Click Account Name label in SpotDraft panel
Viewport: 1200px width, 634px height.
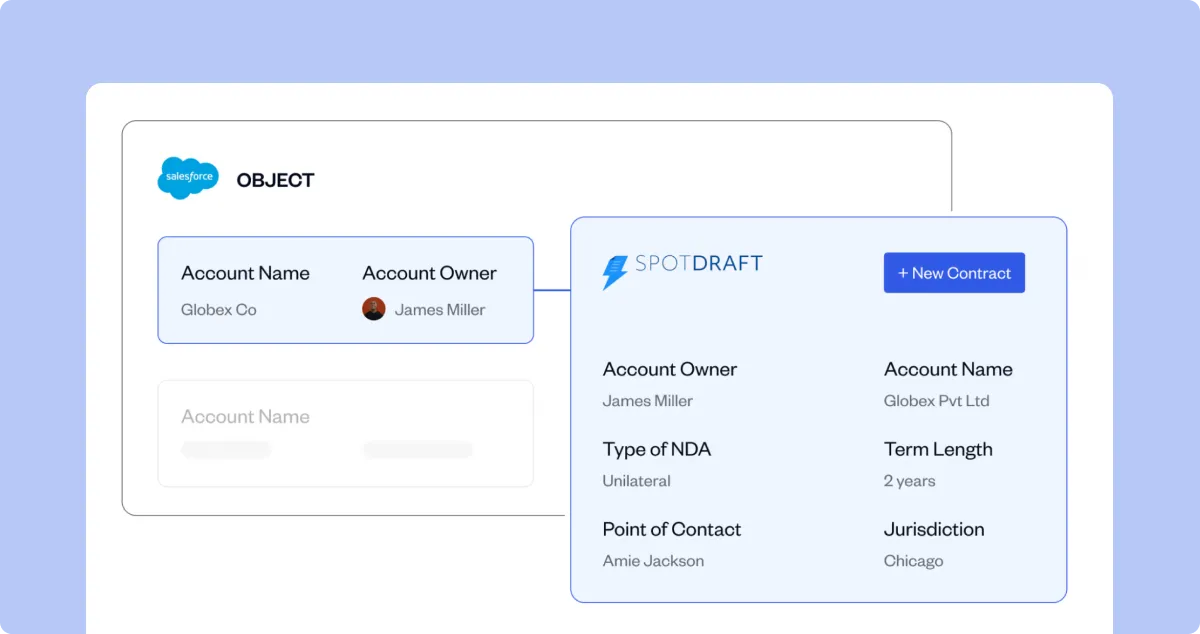point(948,369)
